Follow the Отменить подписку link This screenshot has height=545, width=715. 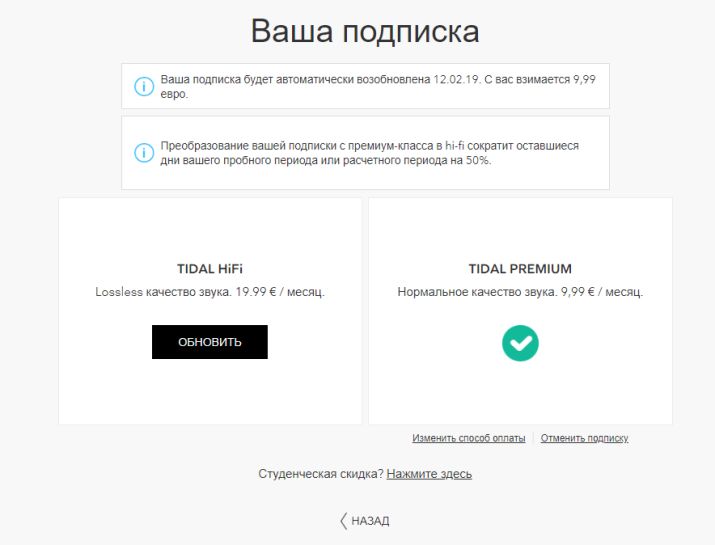pos(584,438)
